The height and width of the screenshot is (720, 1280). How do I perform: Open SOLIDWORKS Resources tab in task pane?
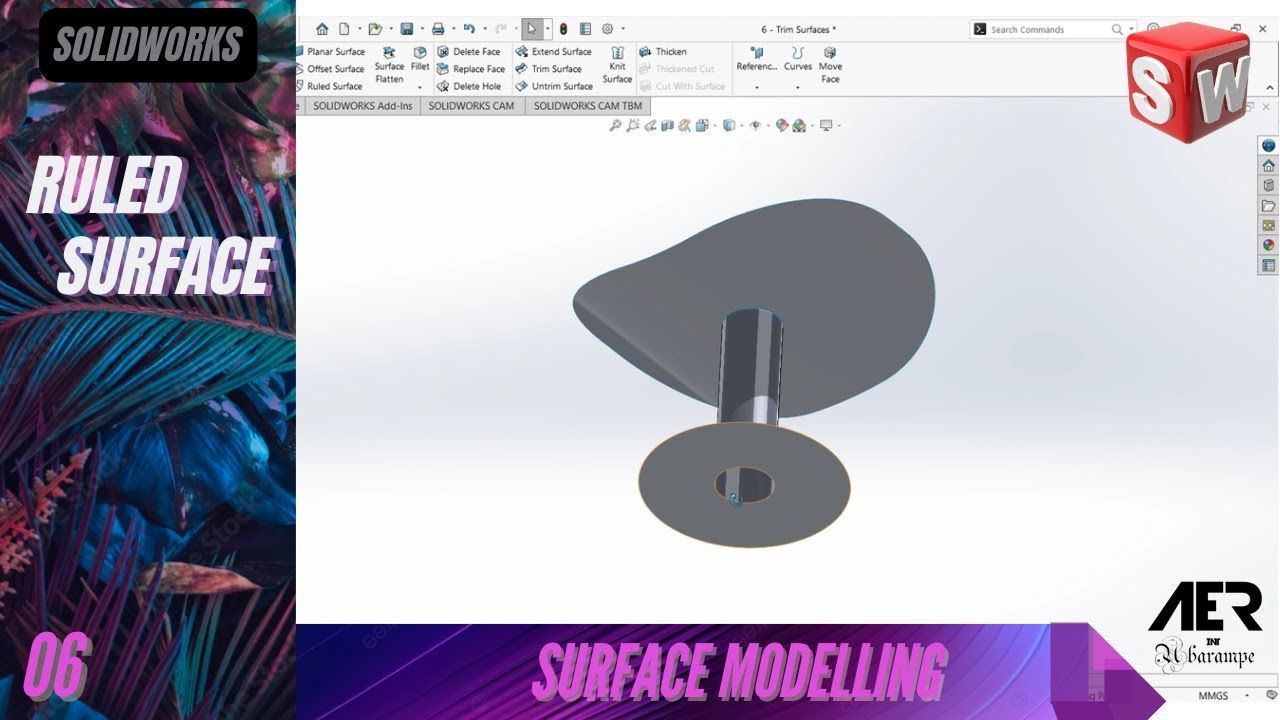(1268, 145)
